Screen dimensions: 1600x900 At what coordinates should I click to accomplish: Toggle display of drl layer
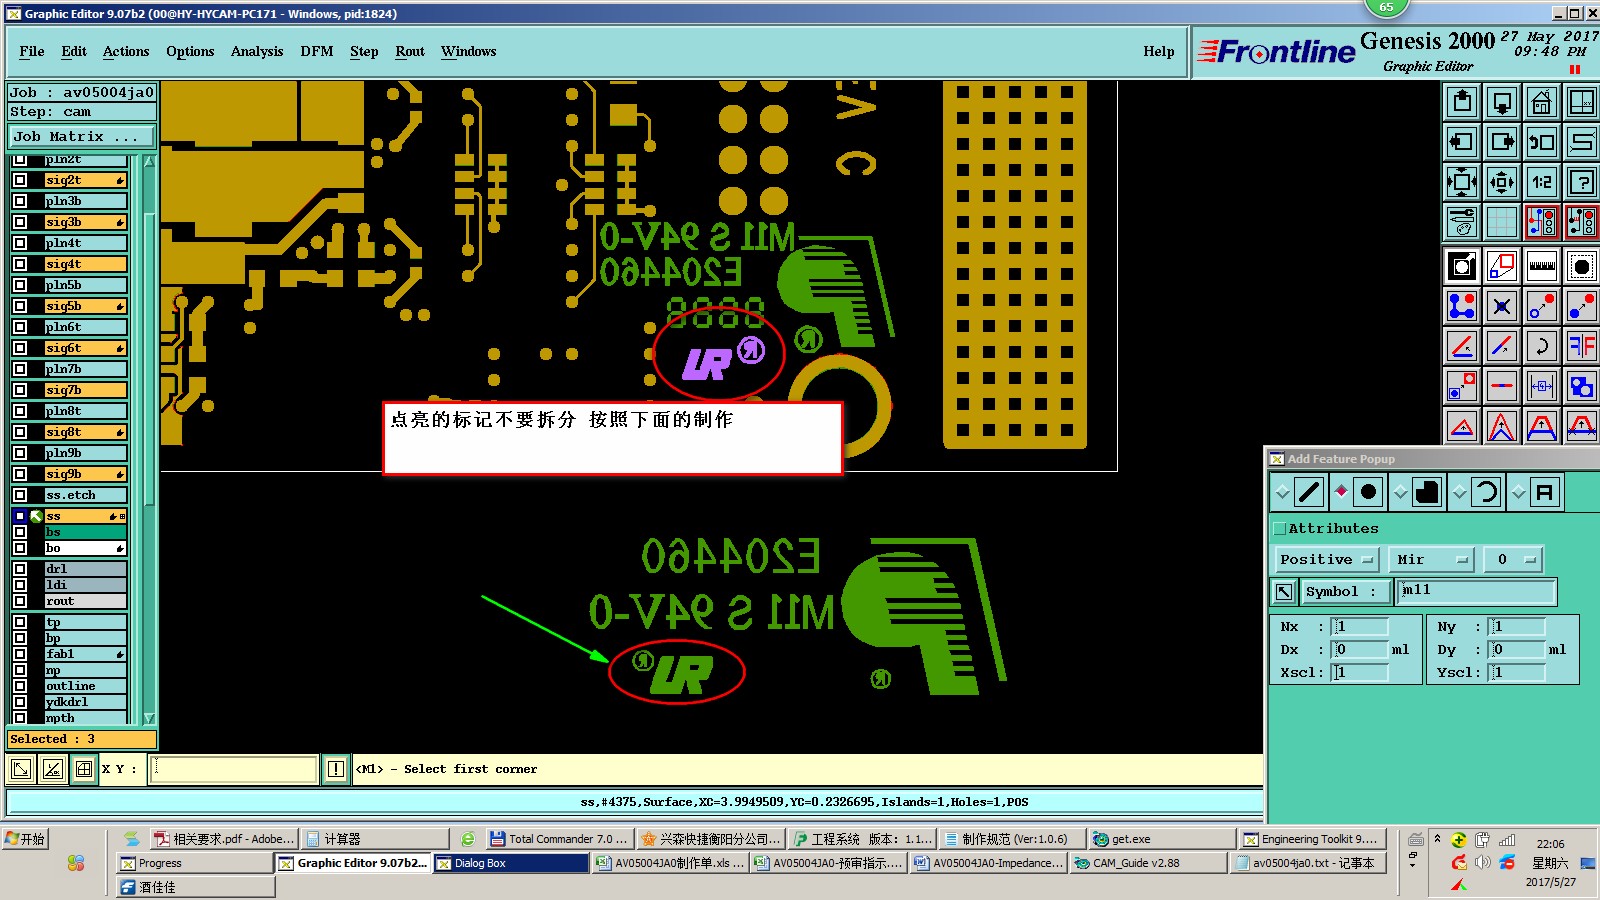[x=20, y=569]
